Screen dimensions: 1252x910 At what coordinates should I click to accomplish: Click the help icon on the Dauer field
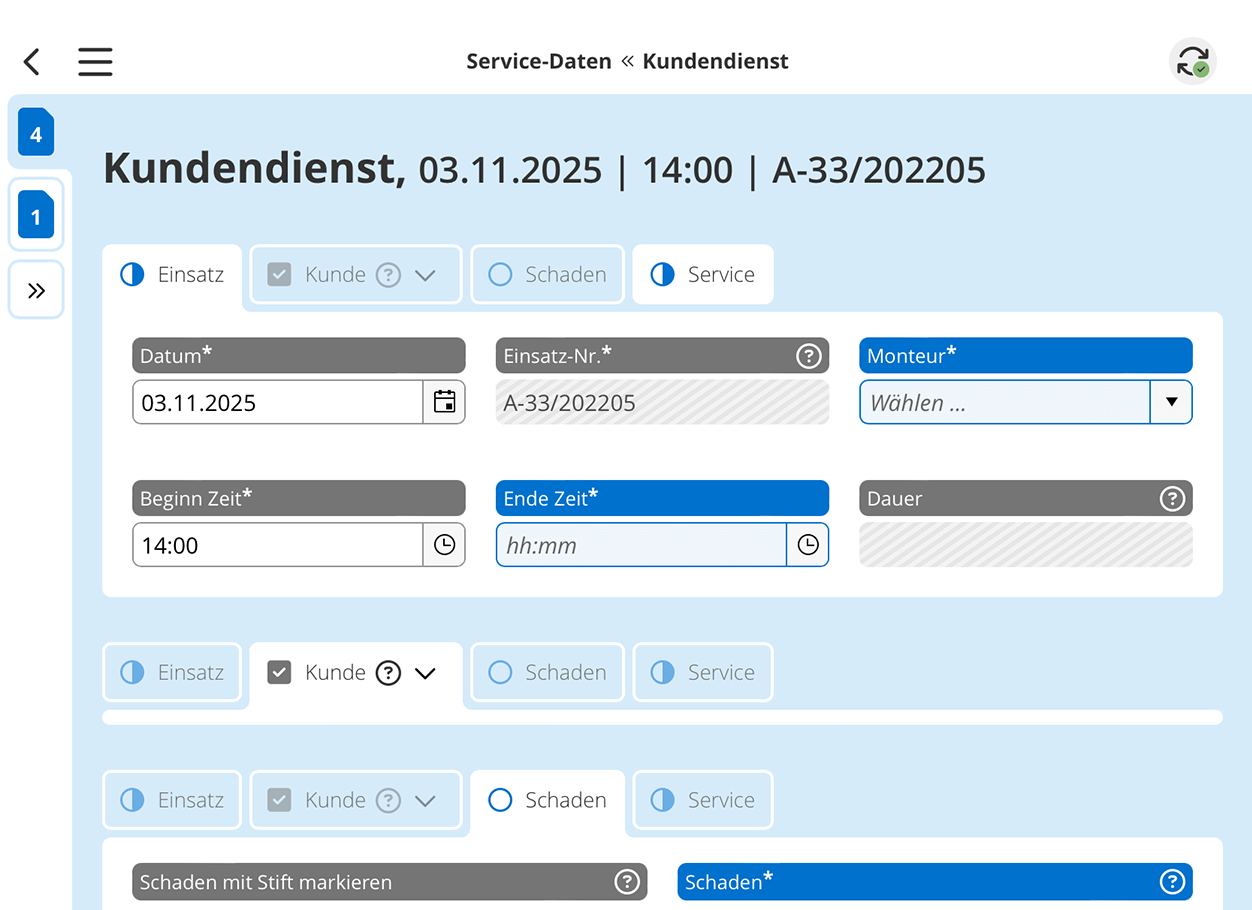[1172, 498]
